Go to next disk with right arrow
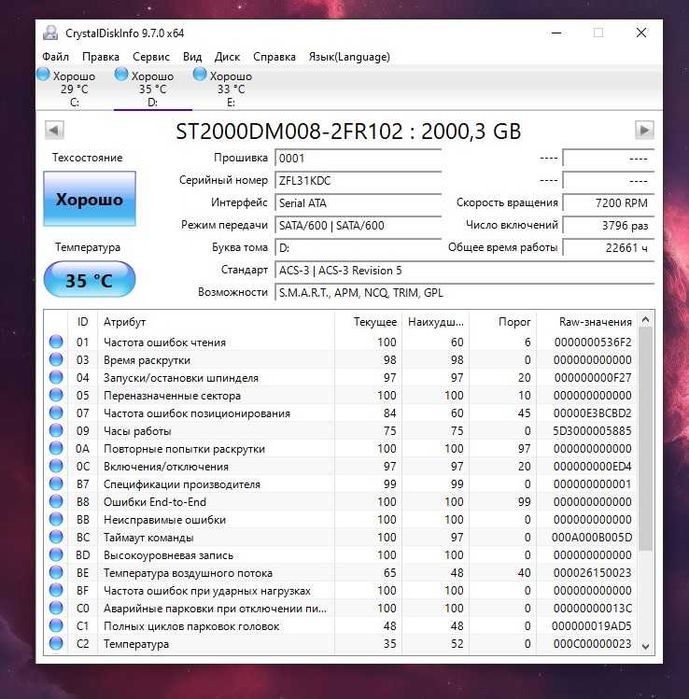 coord(644,130)
